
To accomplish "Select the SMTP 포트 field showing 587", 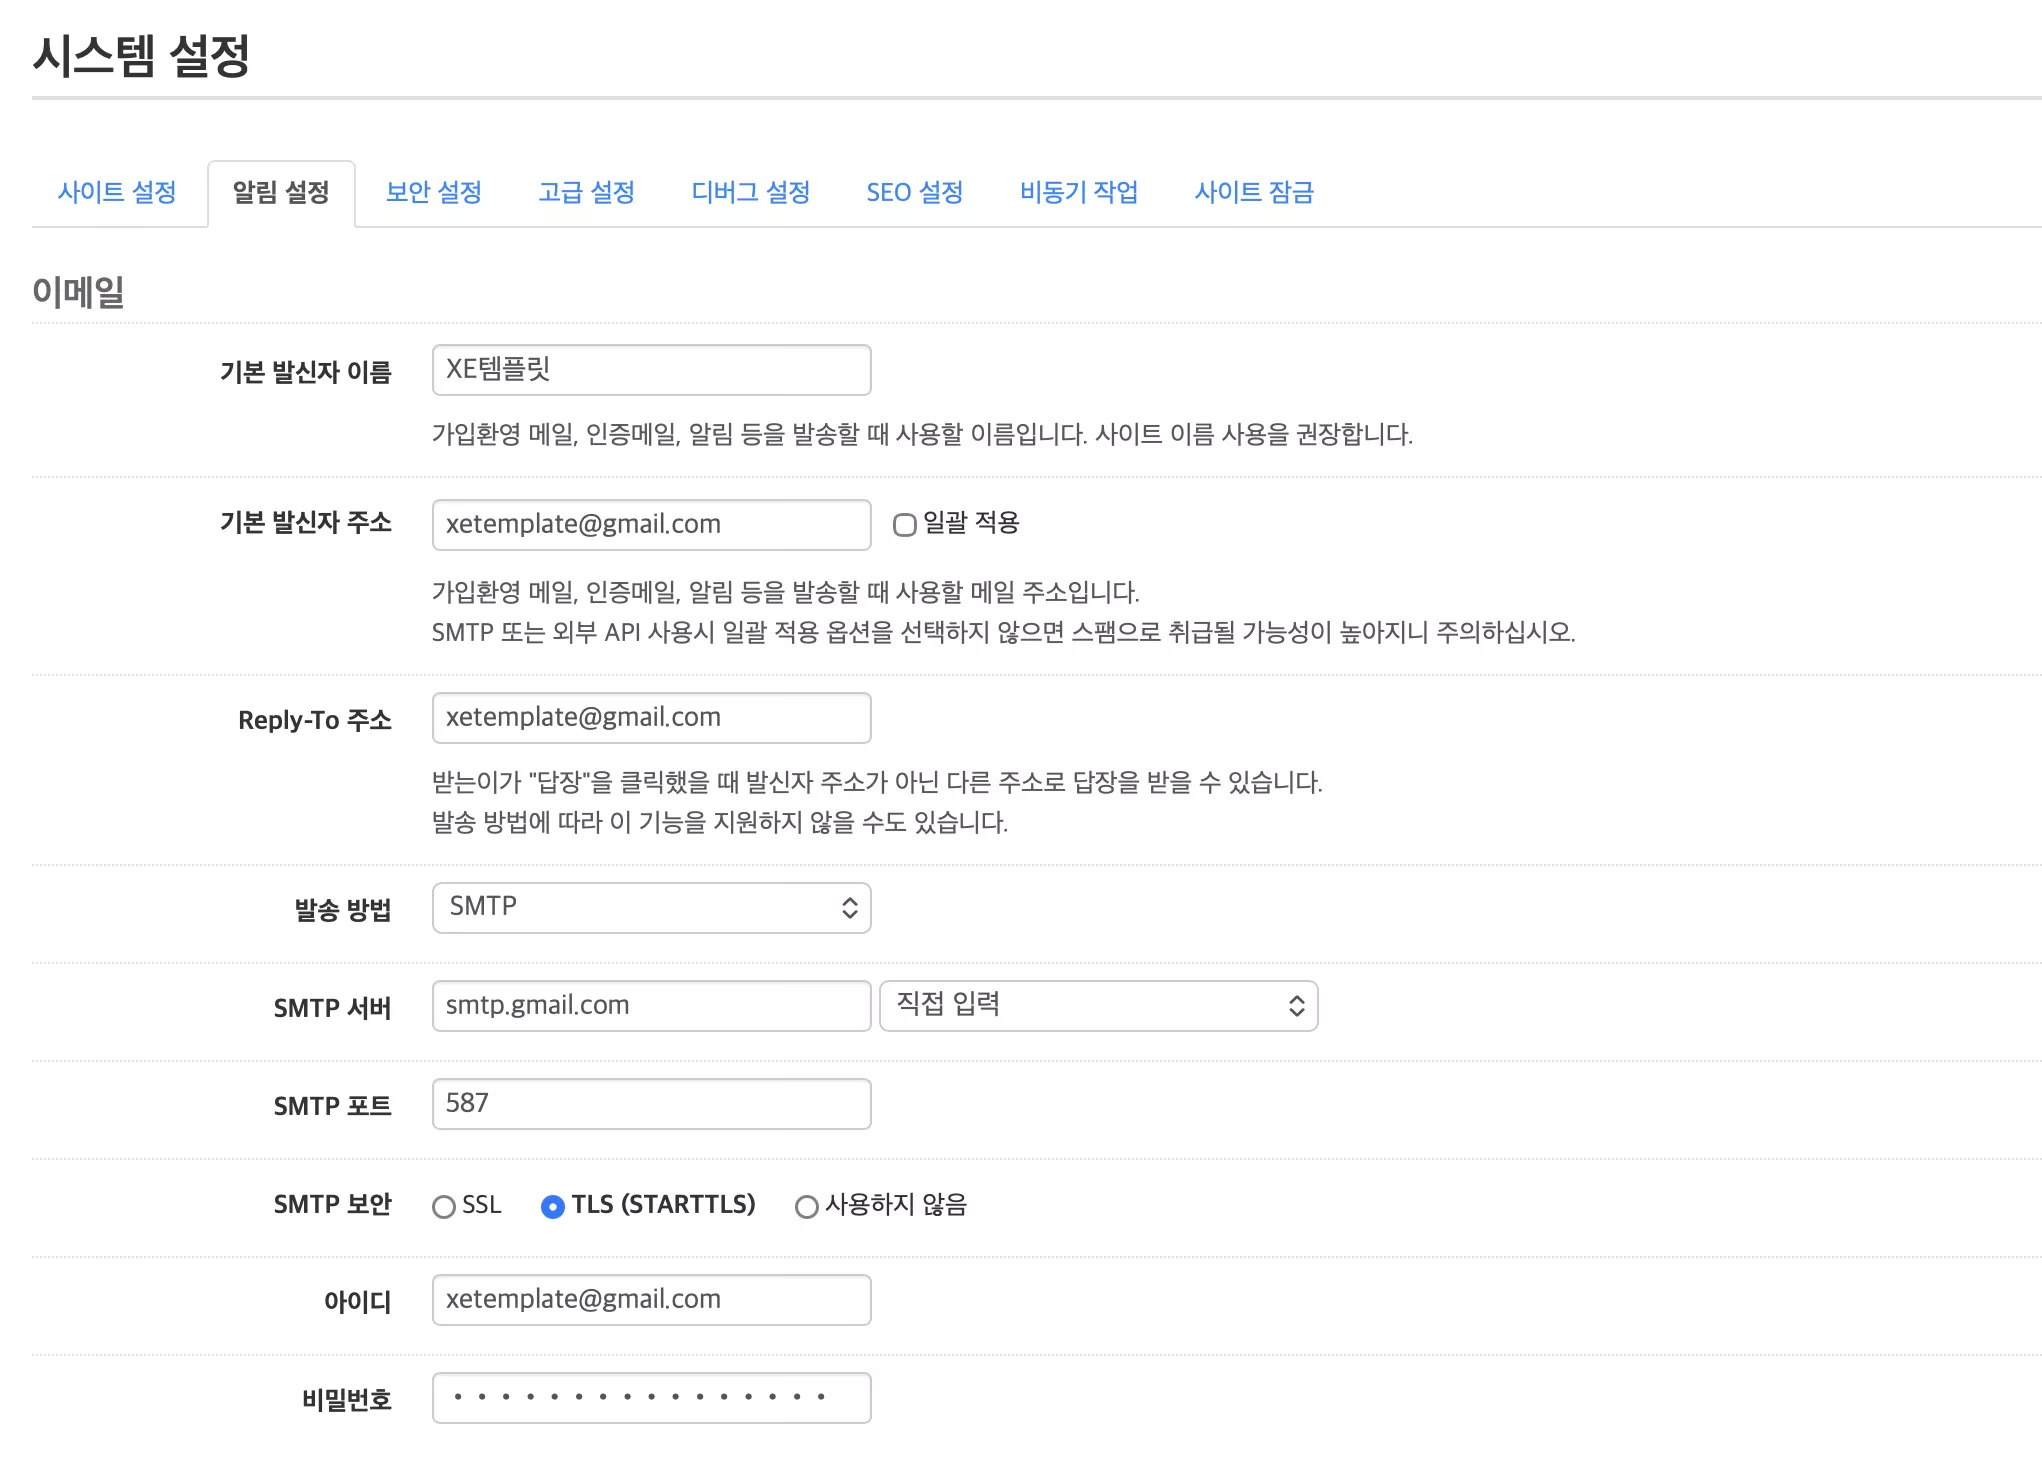I will pos(651,1103).
